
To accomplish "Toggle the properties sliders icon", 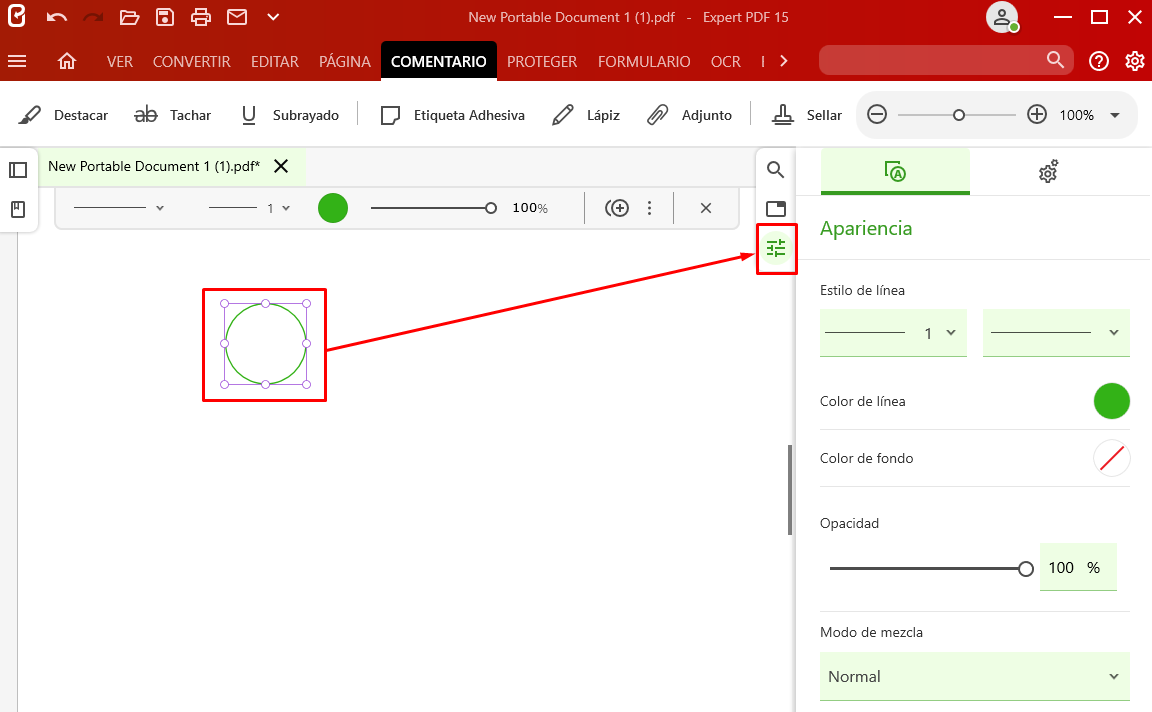I will 776,248.
